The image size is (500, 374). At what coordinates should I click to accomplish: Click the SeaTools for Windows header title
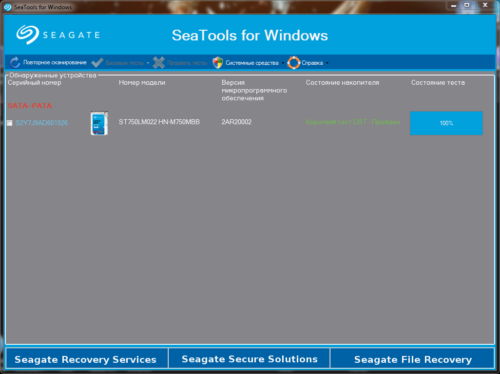250,35
